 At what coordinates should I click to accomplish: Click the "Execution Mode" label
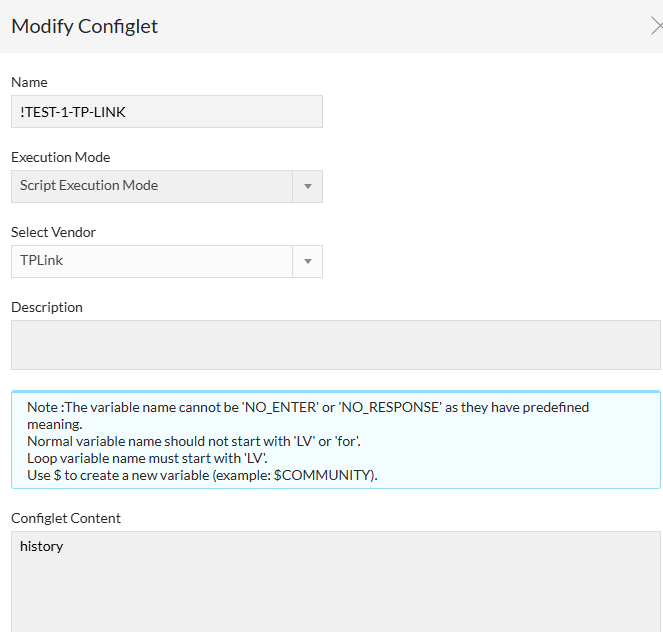60,157
